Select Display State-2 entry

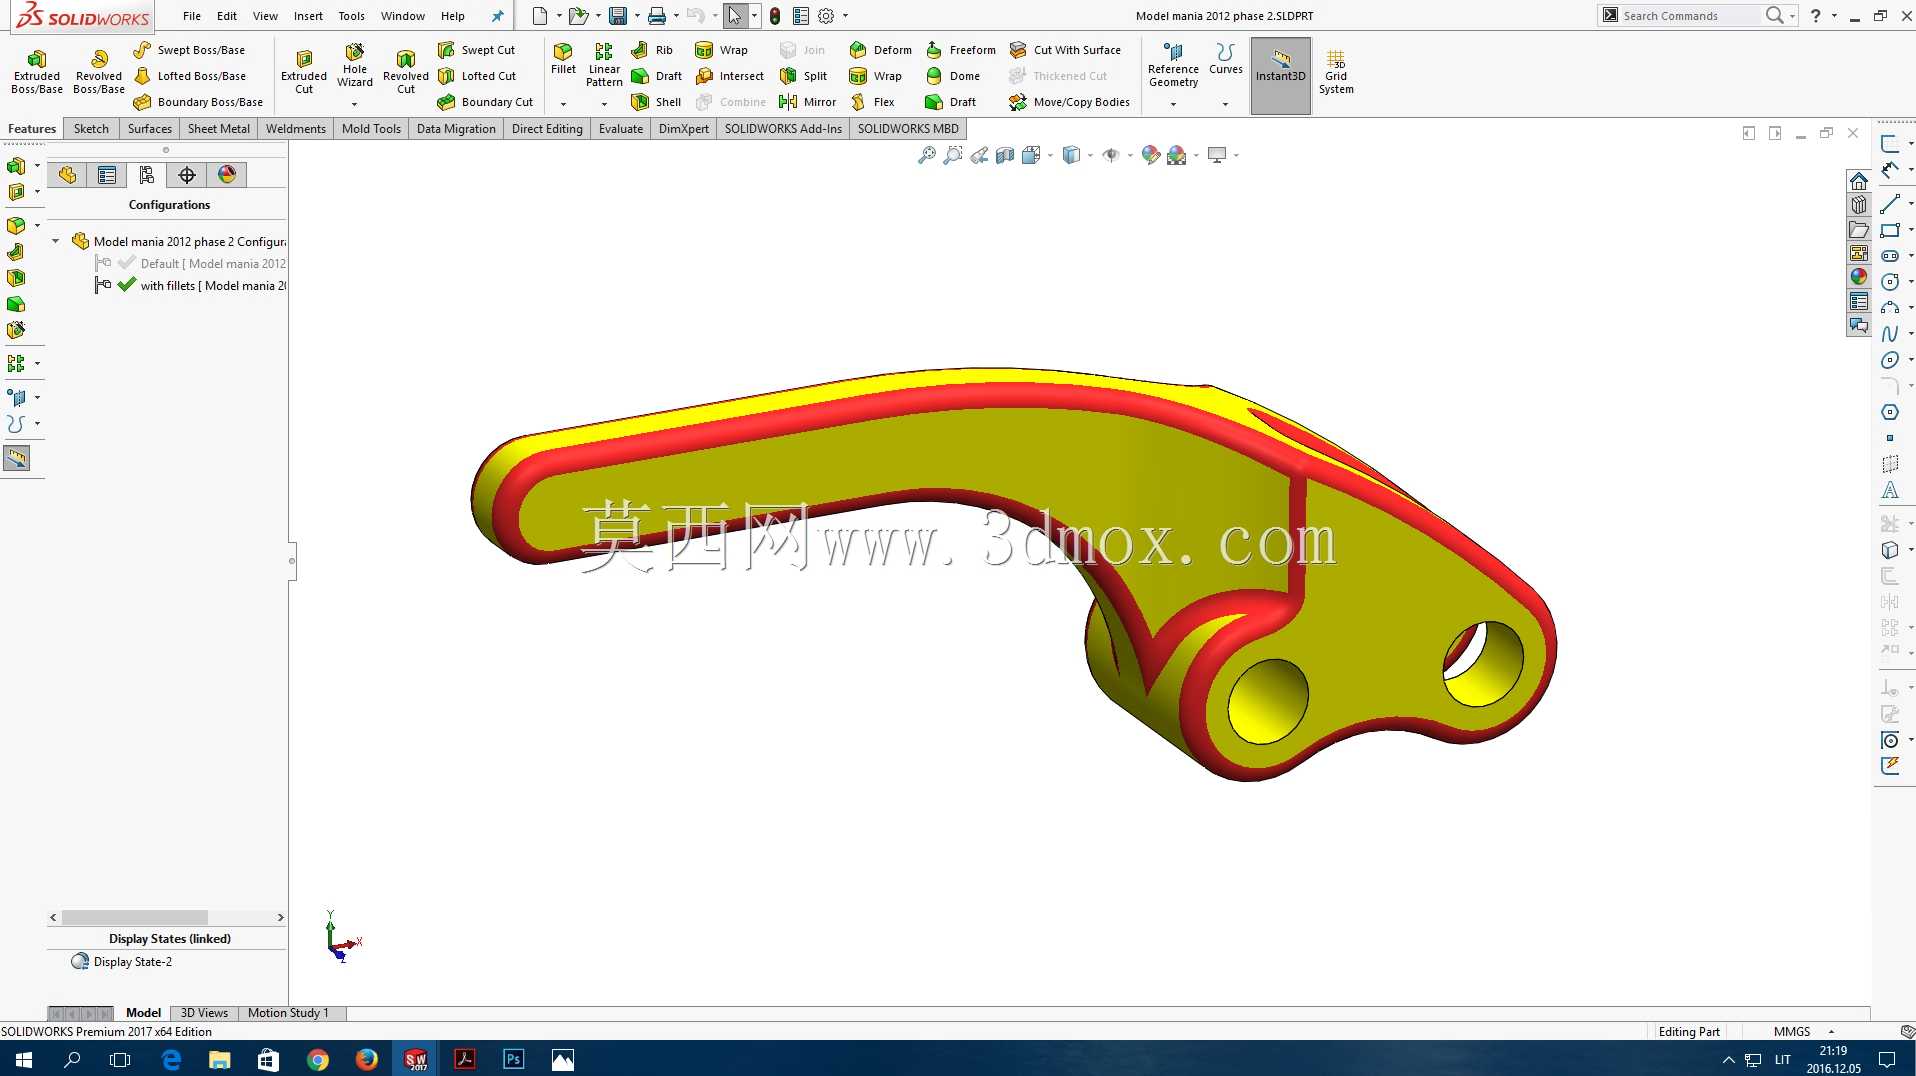122,962
